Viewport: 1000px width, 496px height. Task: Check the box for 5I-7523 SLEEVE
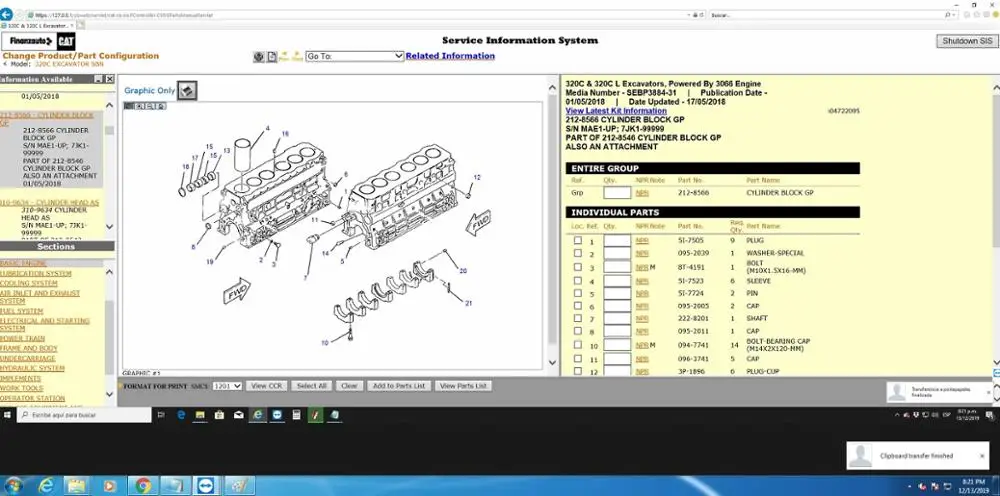[578, 281]
